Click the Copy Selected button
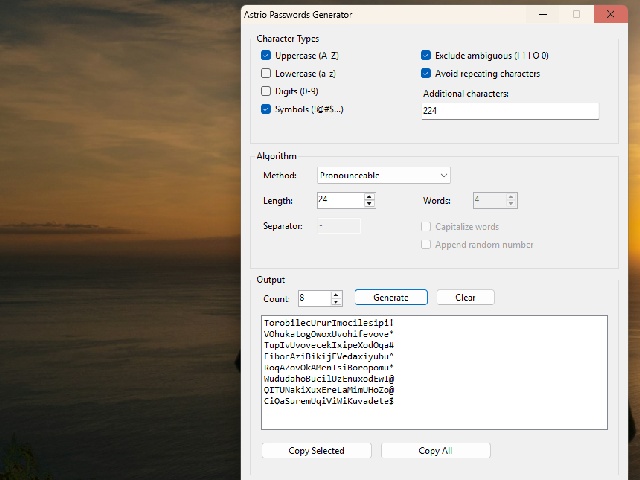 (316, 451)
